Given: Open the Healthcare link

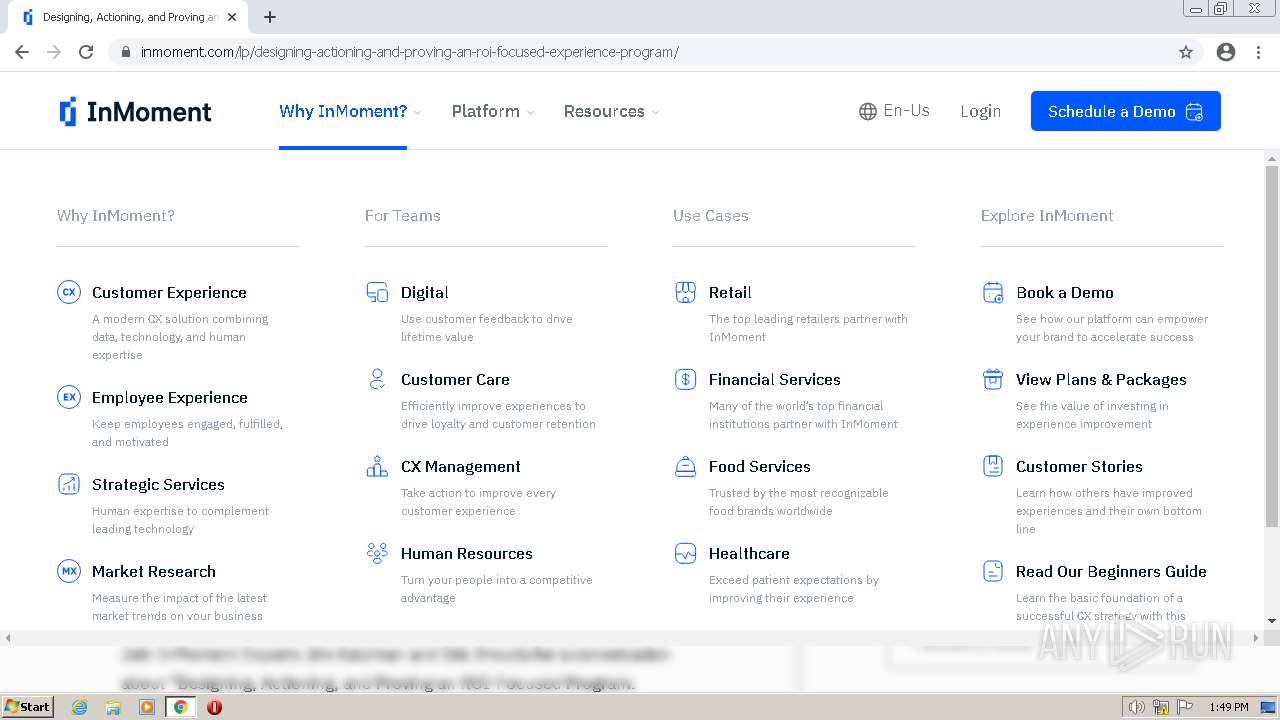Looking at the screenshot, I should point(749,553).
